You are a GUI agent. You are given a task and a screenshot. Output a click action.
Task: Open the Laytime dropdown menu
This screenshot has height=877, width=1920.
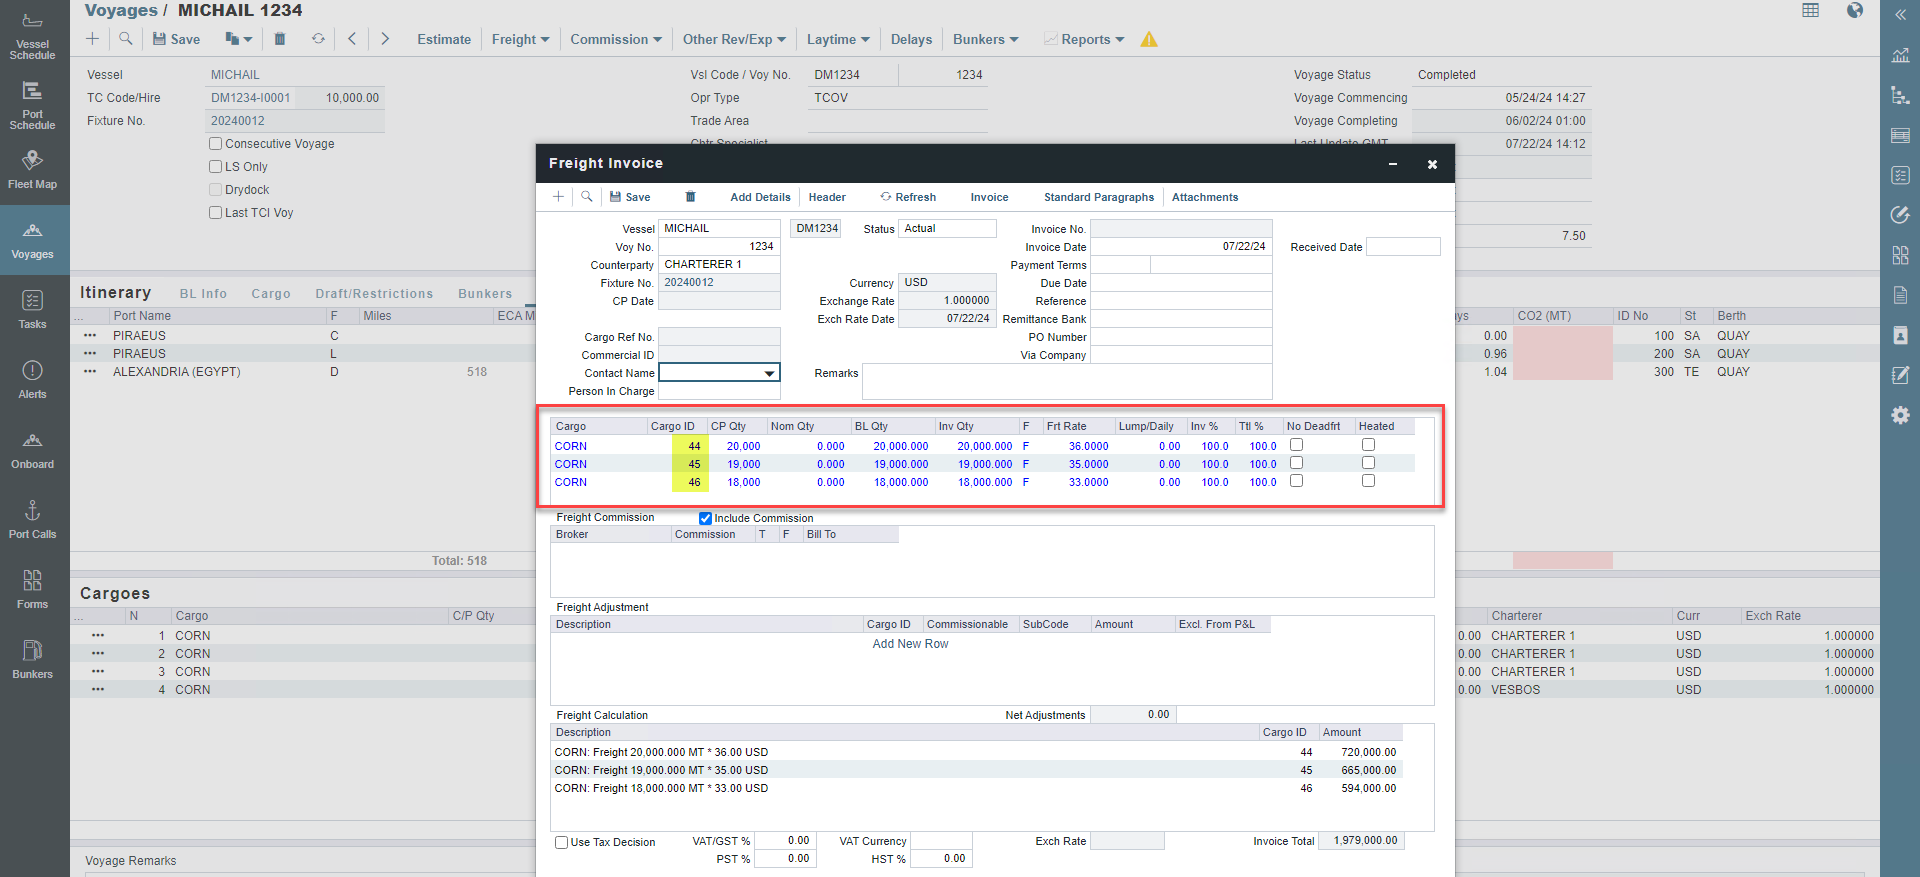click(838, 40)
